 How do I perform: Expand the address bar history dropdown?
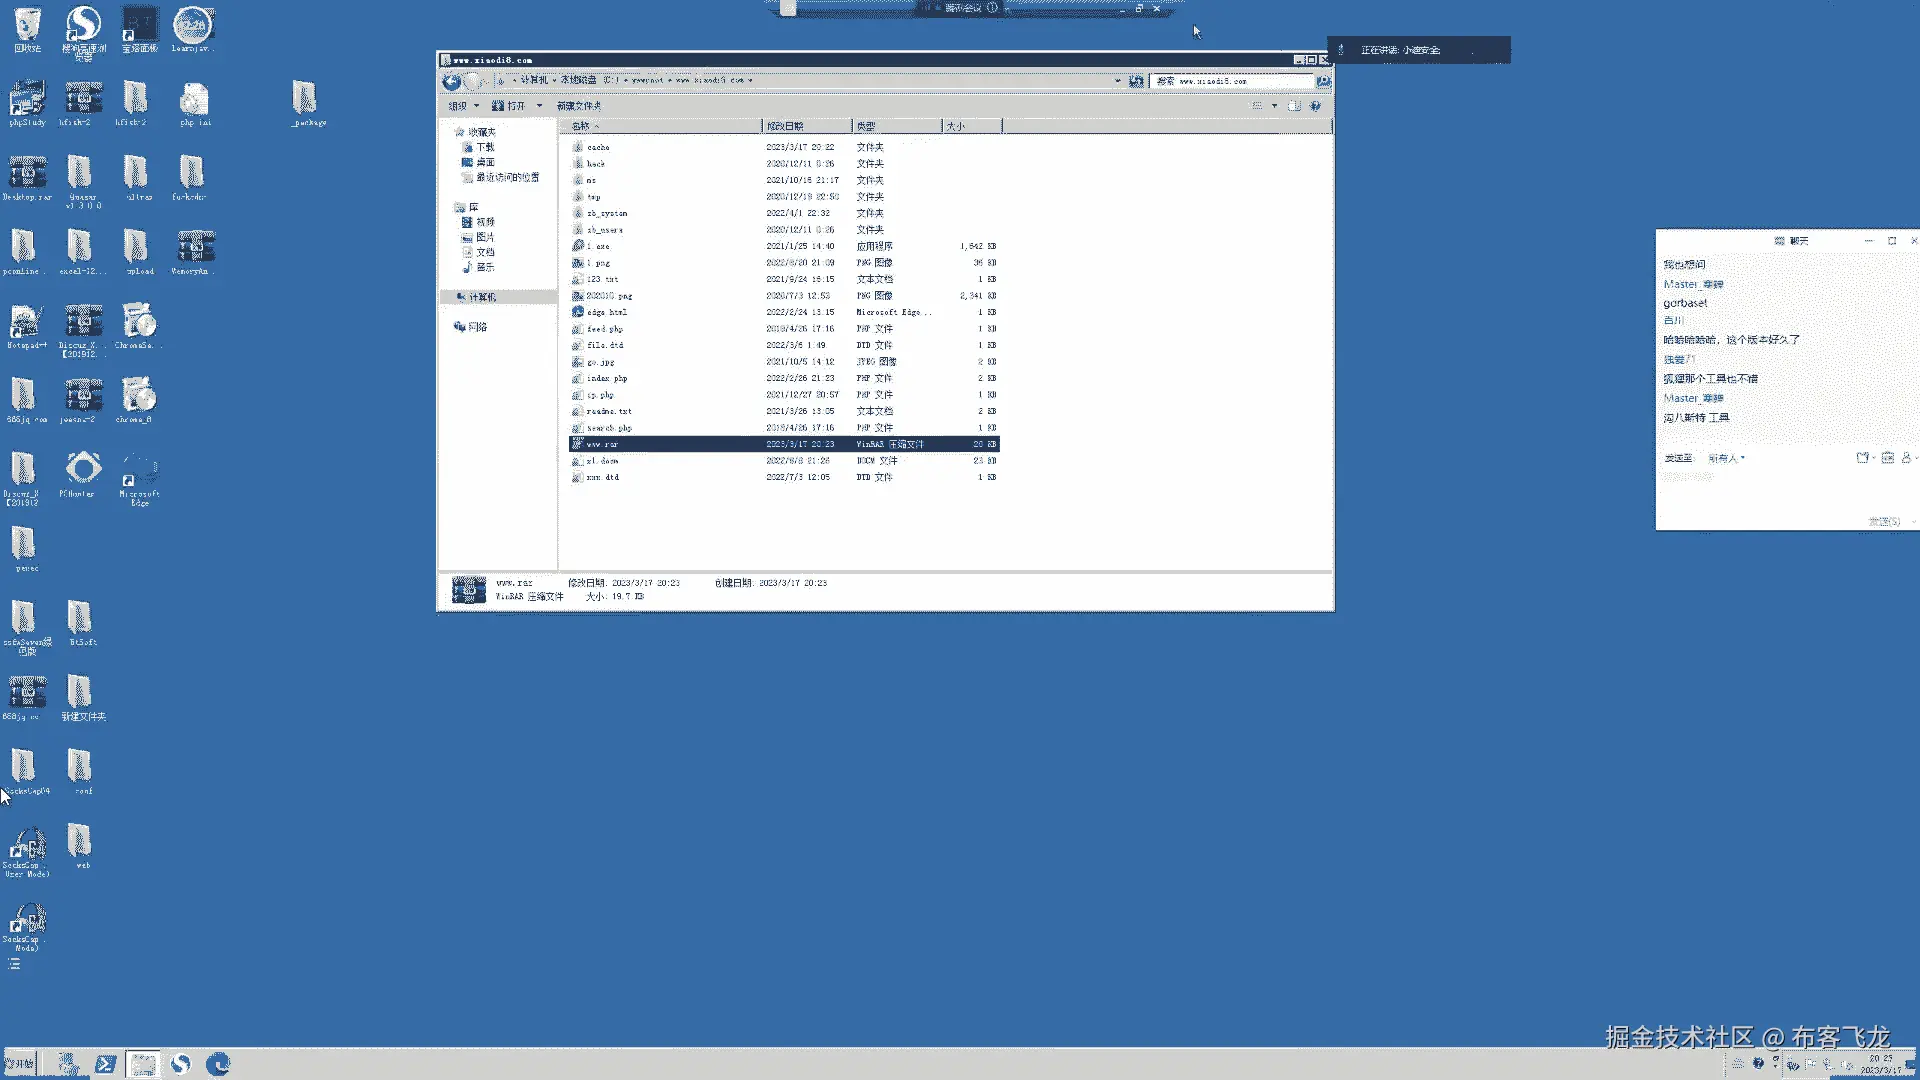point(1117,81)
